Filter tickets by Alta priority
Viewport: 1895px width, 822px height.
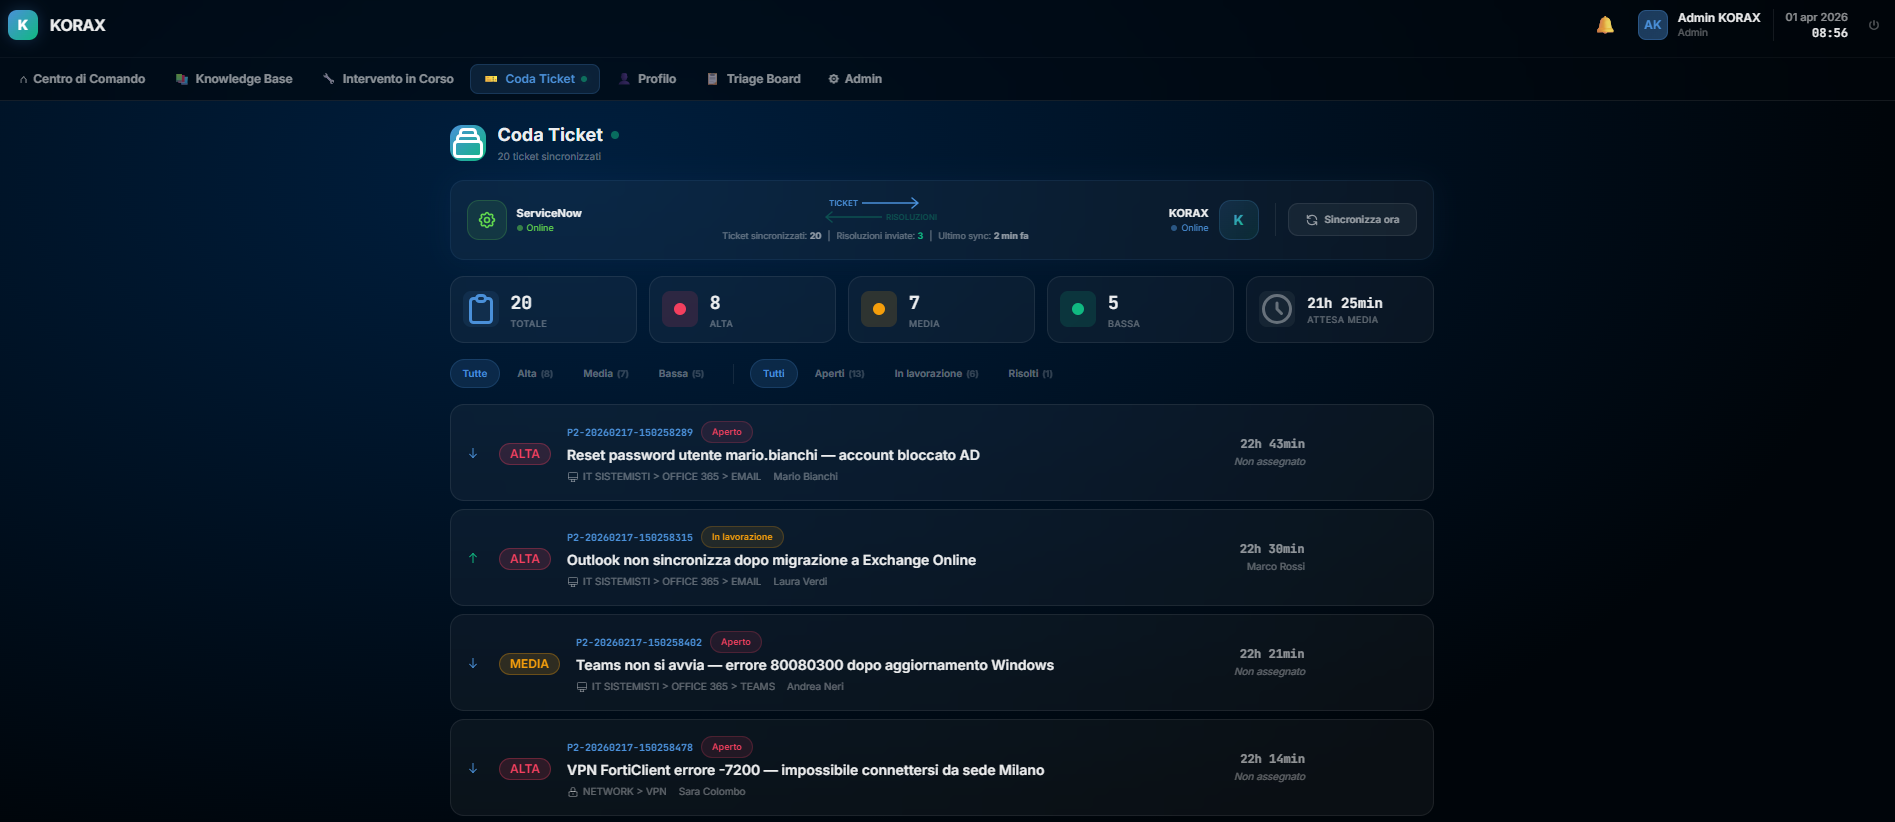(535, 374)
